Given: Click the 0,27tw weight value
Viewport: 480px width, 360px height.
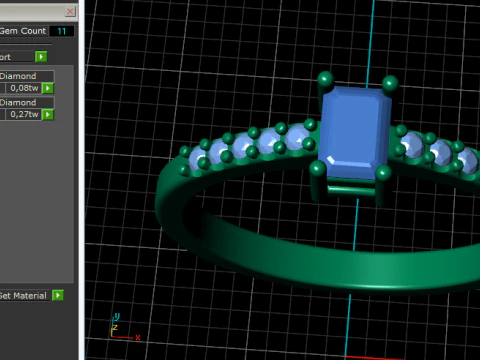Looking at the screenshot, I should tap(24, 115).
